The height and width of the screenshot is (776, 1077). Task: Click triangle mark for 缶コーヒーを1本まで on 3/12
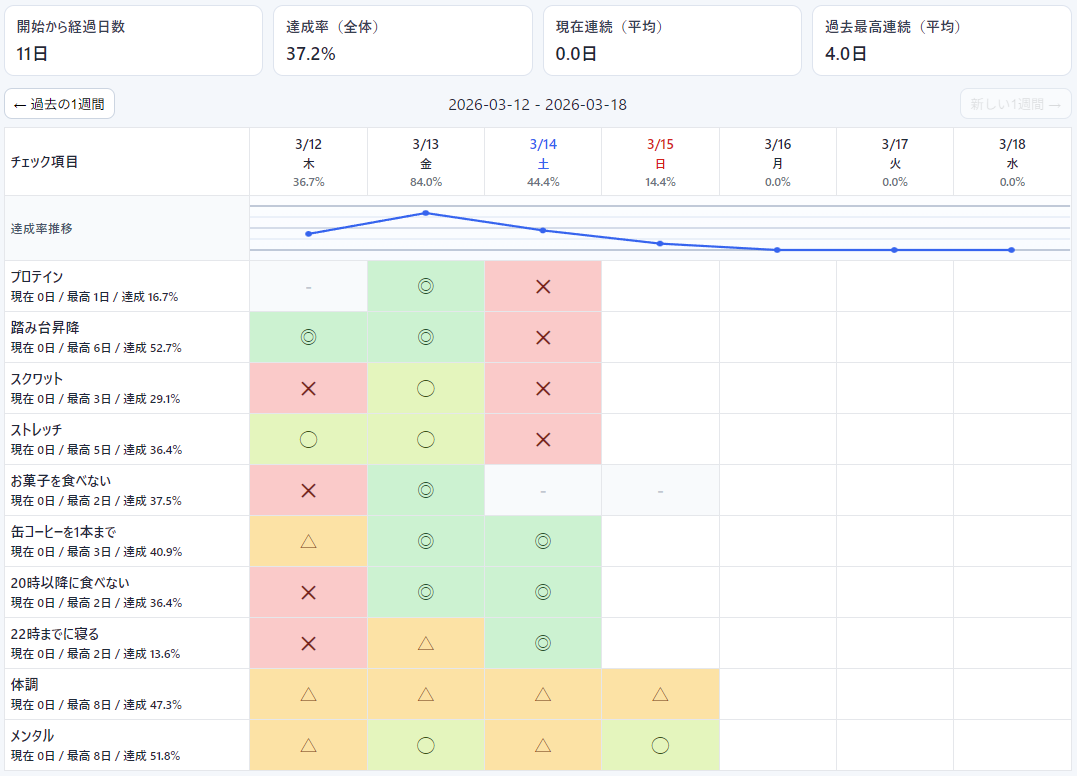point(308,541)
